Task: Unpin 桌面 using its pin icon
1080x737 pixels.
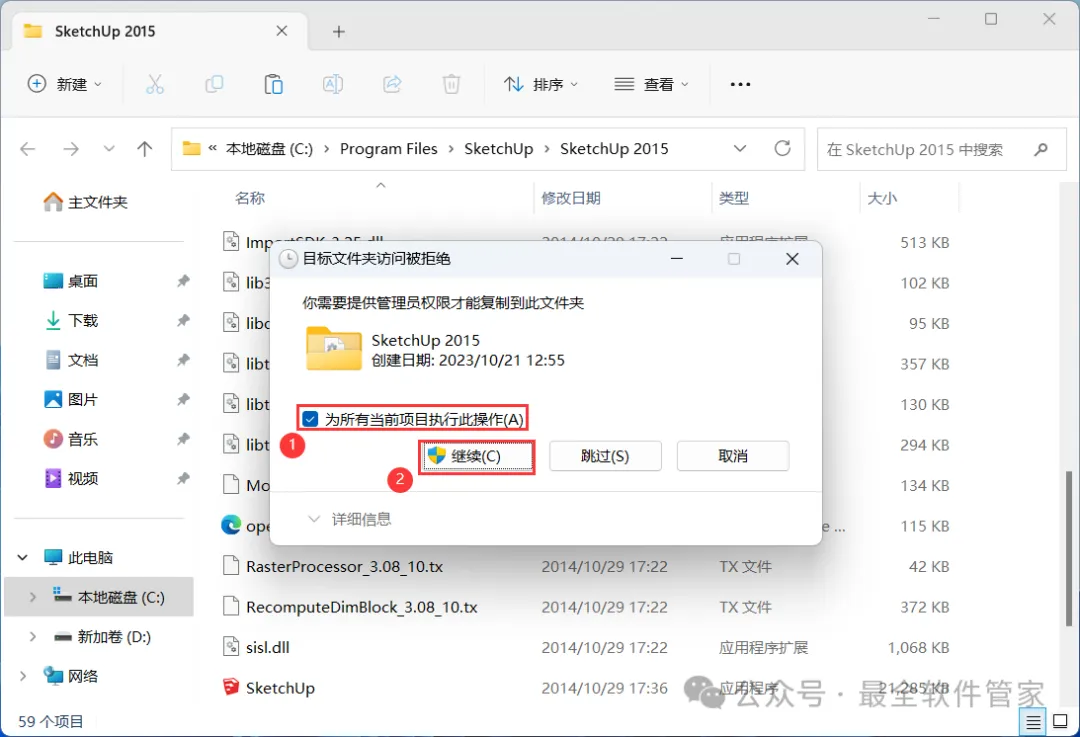Action: (183, 281)
